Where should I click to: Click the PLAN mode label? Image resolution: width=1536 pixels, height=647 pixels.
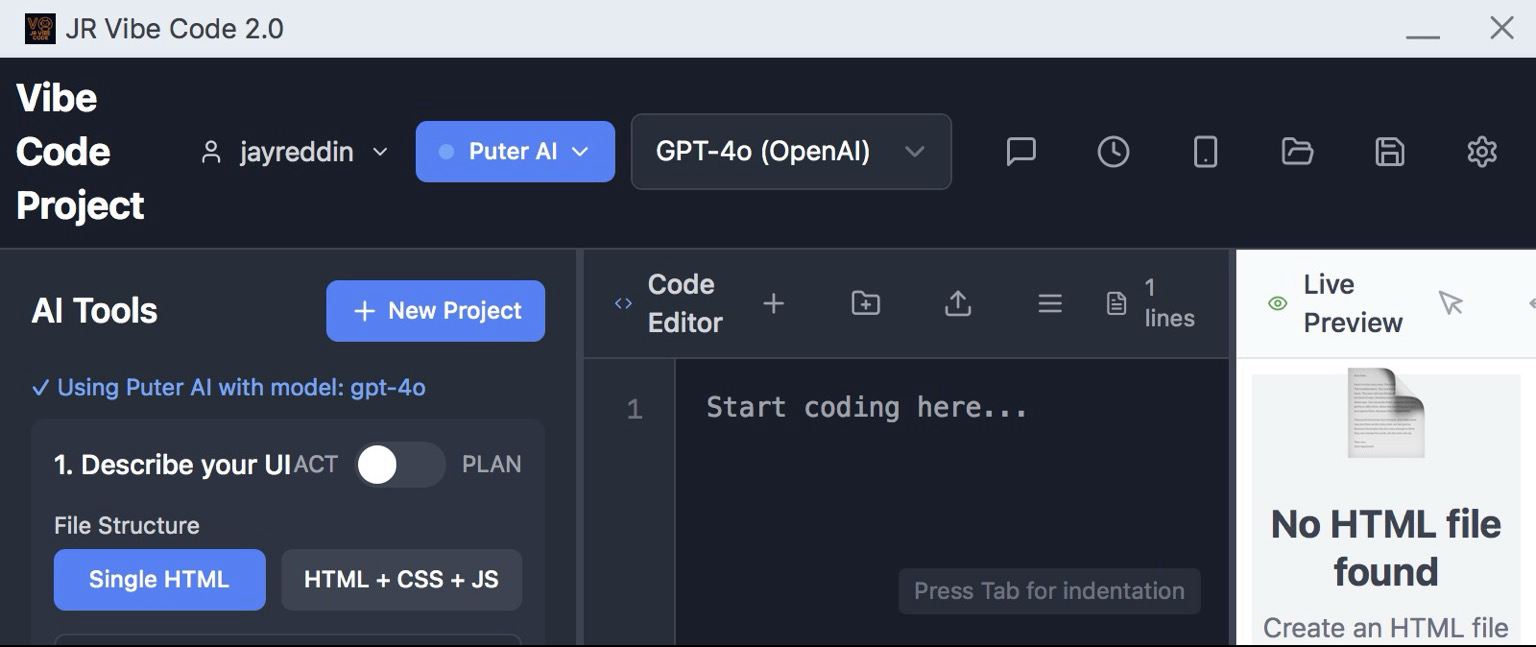pos(491,465)
